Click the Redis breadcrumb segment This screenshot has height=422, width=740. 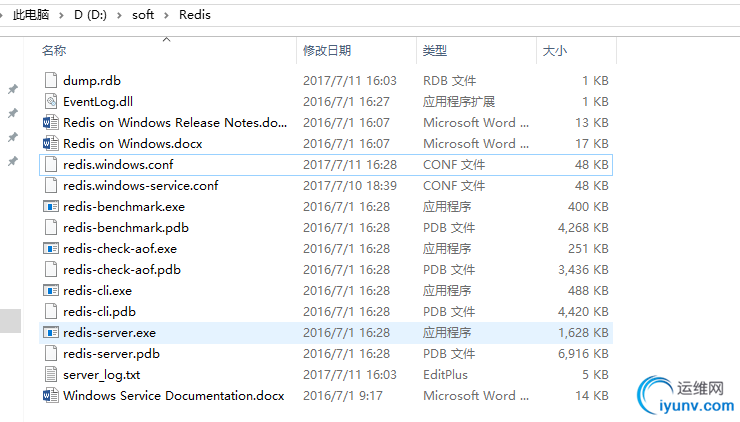194,15
